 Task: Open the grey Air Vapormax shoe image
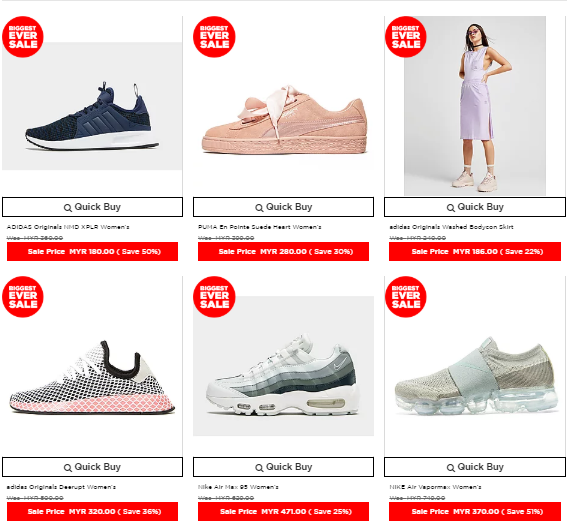click(476, 376)
